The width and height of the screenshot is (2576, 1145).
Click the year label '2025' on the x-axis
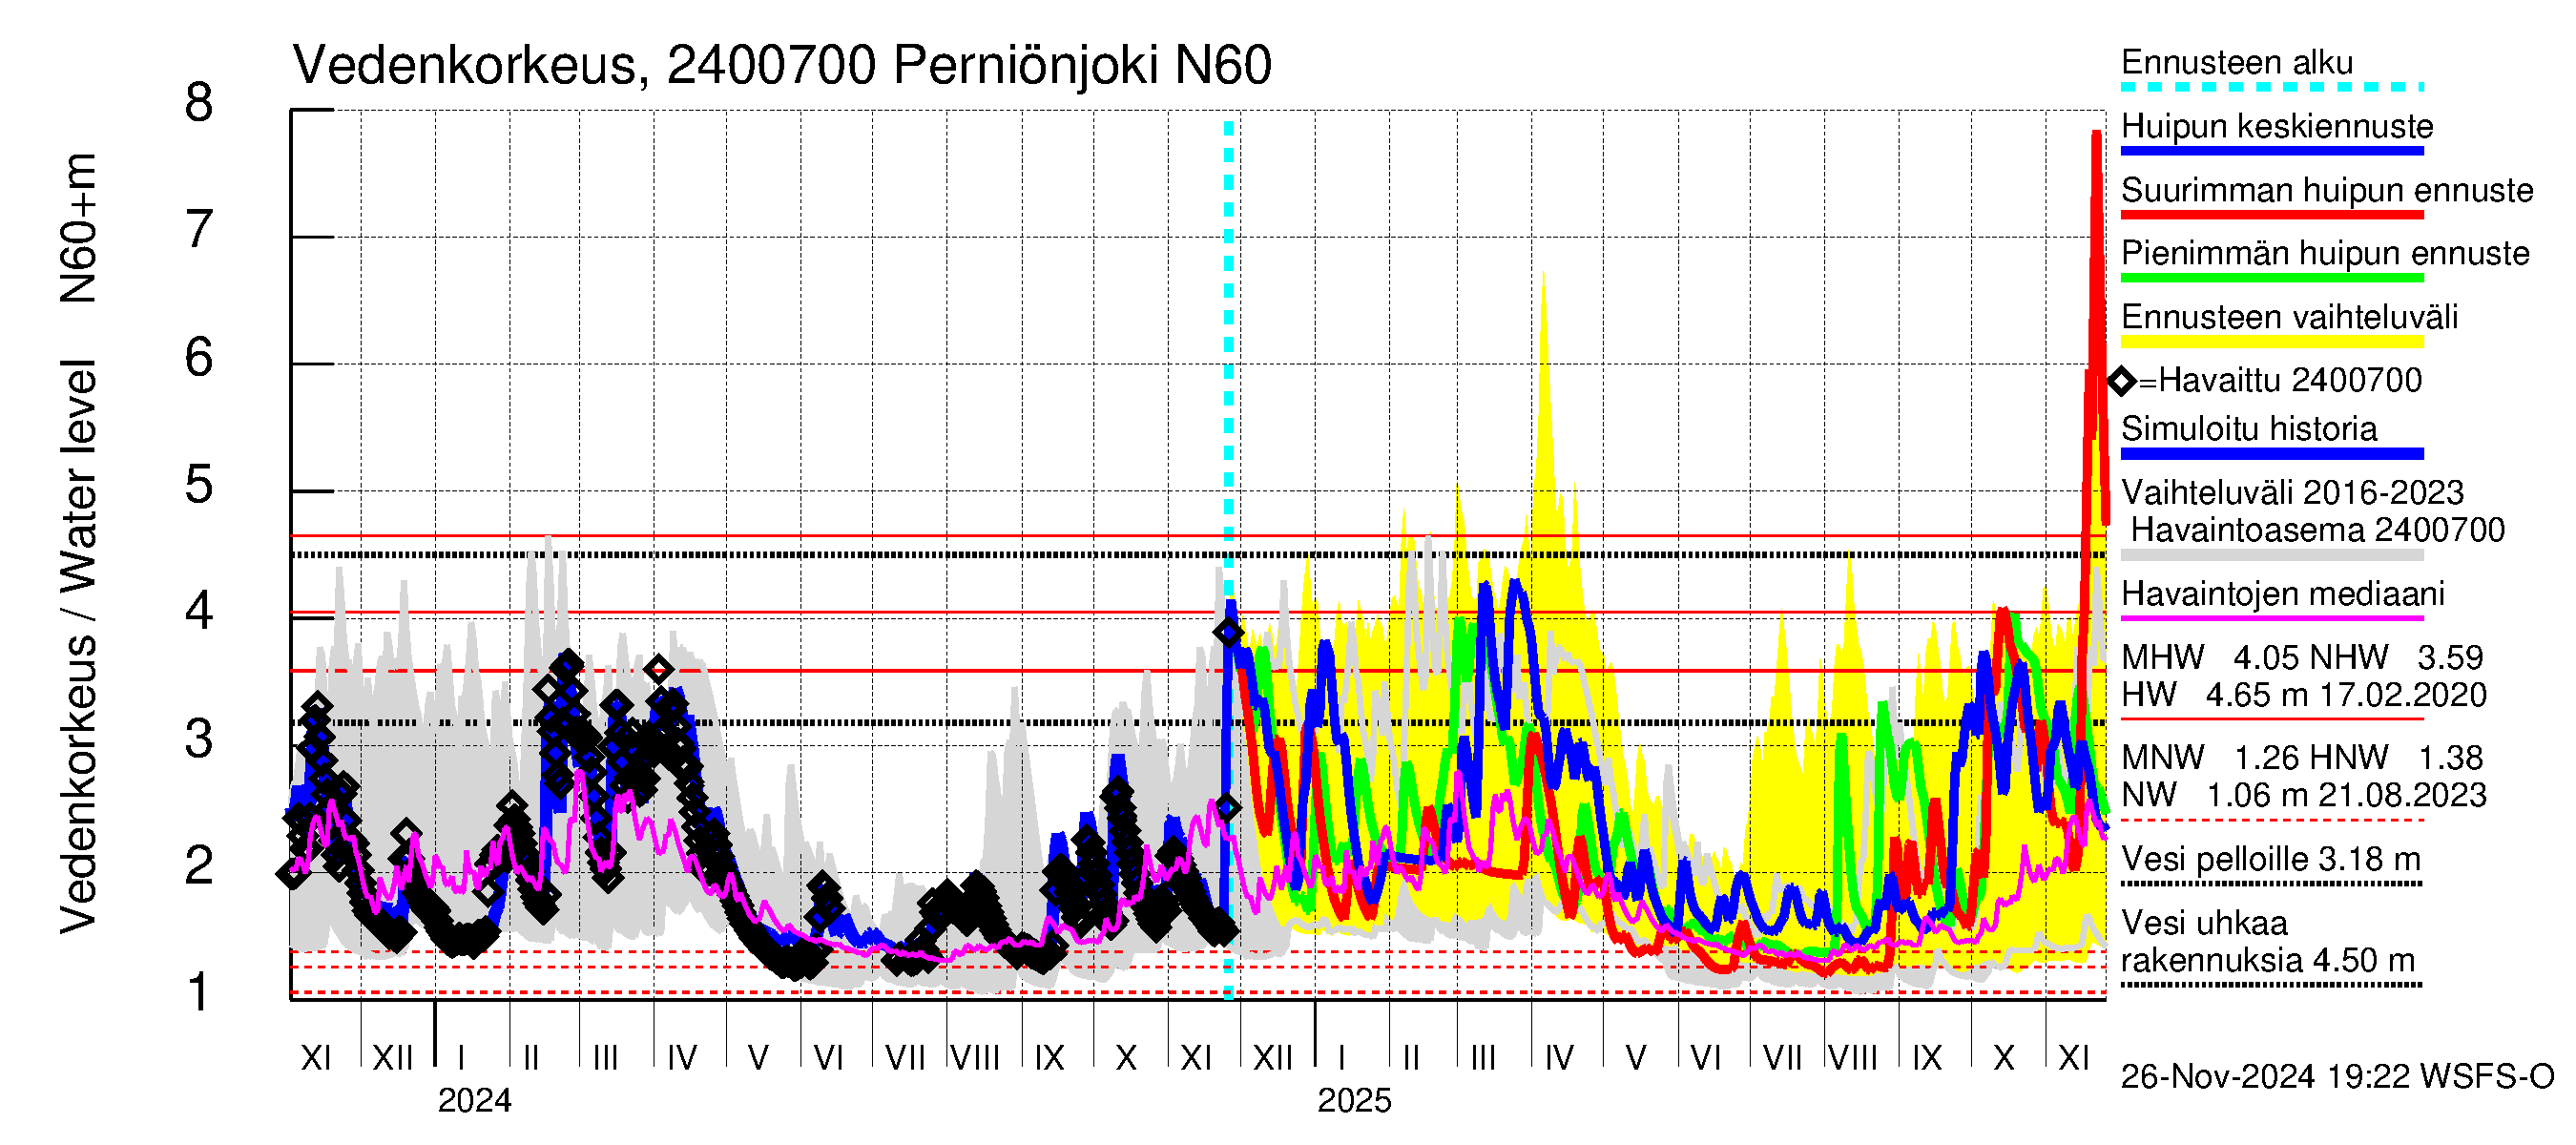(x=1354, y=1100)
